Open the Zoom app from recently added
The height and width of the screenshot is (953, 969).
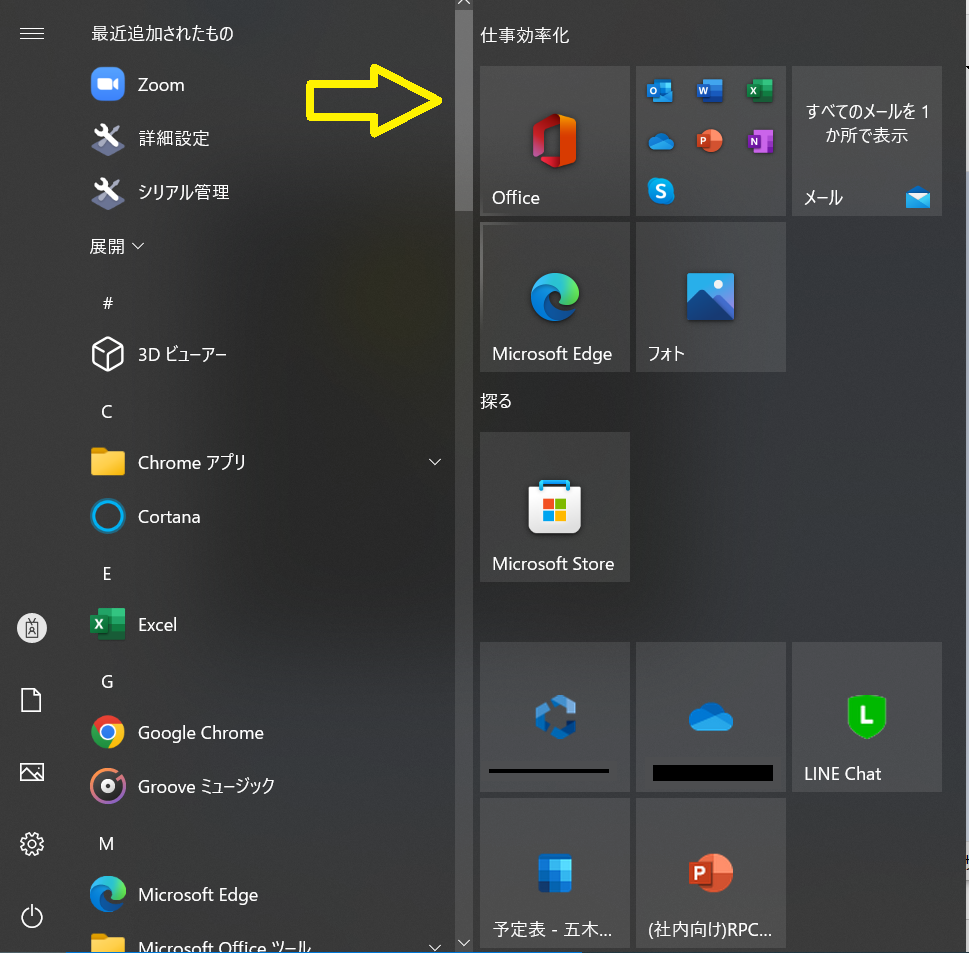tap(266, 84)
